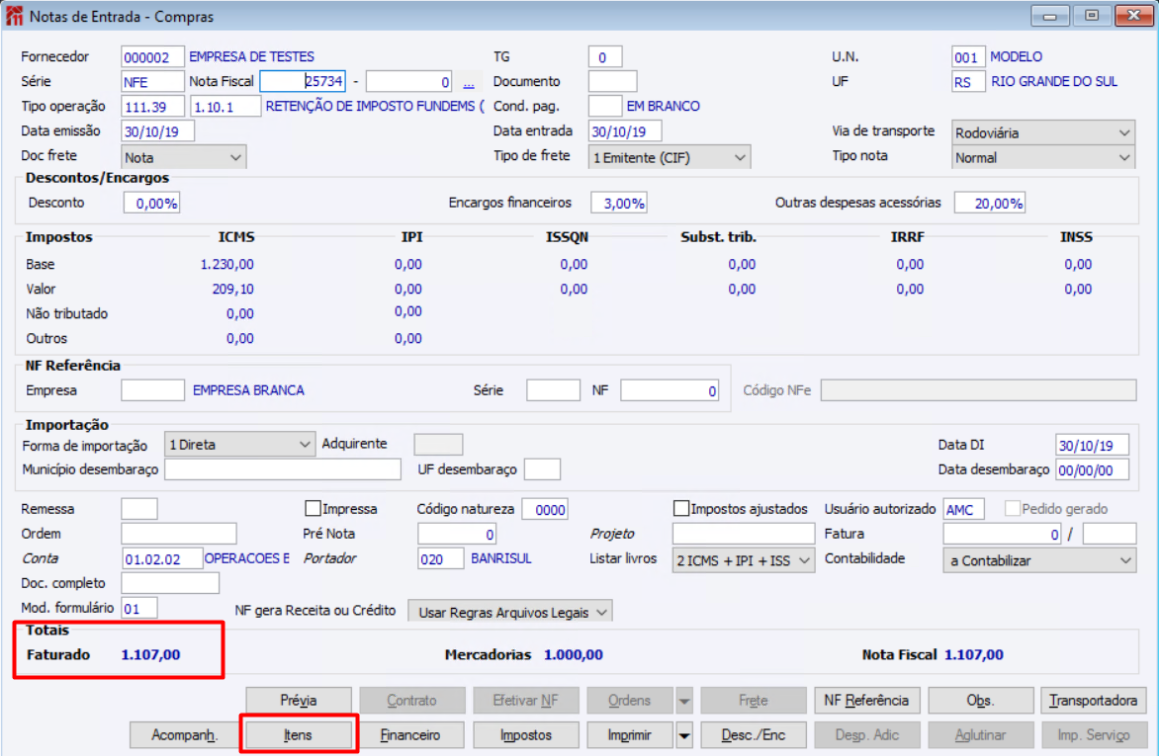Click the Desp. Adic button
1159x756 pixels.
tap(867, 735)
